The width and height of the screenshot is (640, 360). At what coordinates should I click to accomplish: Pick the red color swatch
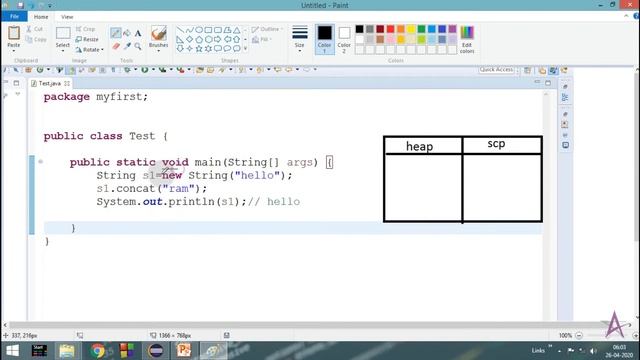[x=391, y=29]
